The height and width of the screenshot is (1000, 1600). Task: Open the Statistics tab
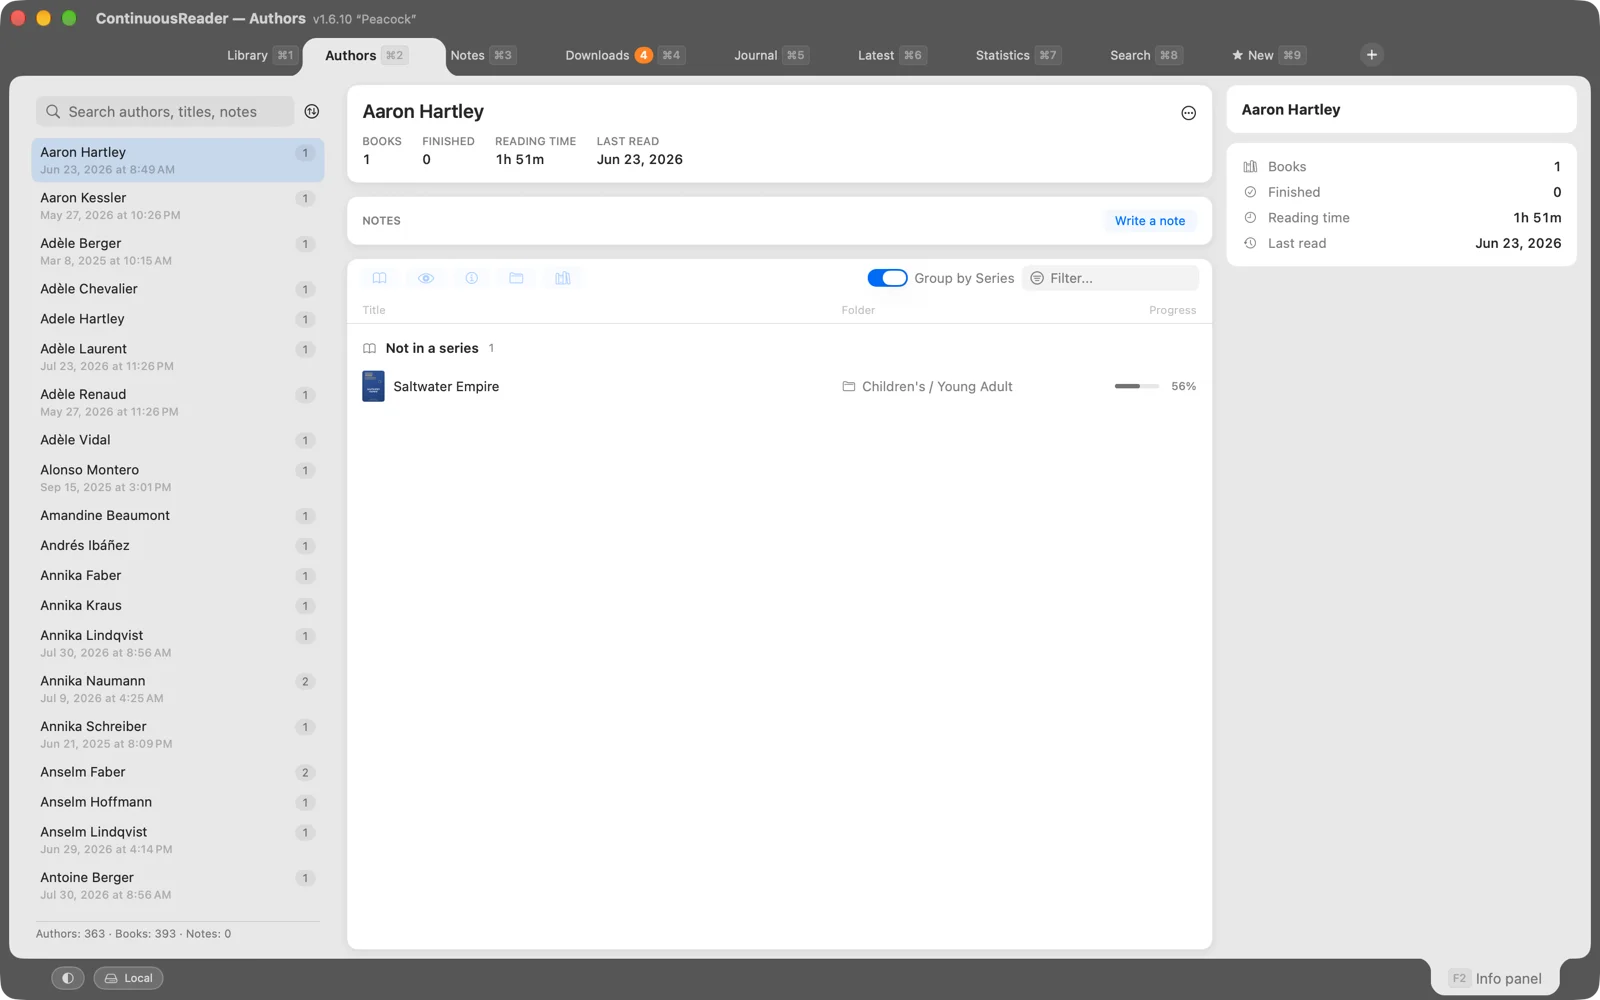click(x=1017, y=55)
